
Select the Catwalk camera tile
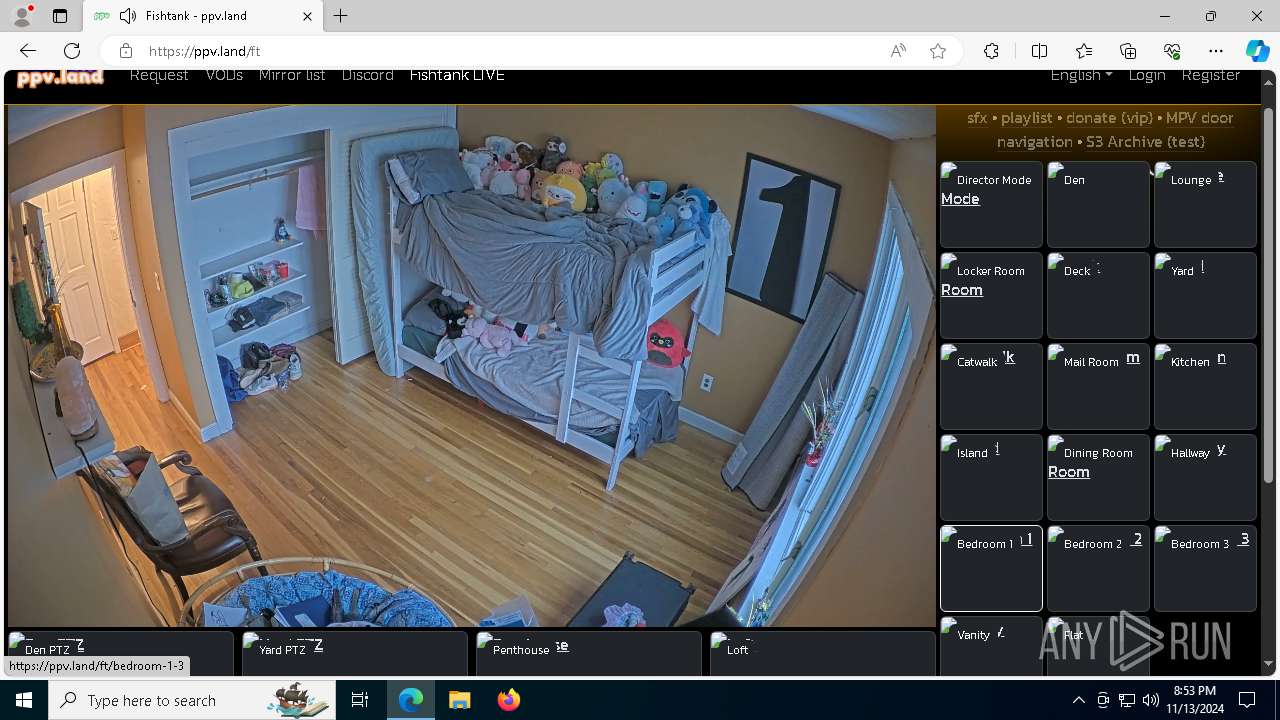(x=991, y=386)
